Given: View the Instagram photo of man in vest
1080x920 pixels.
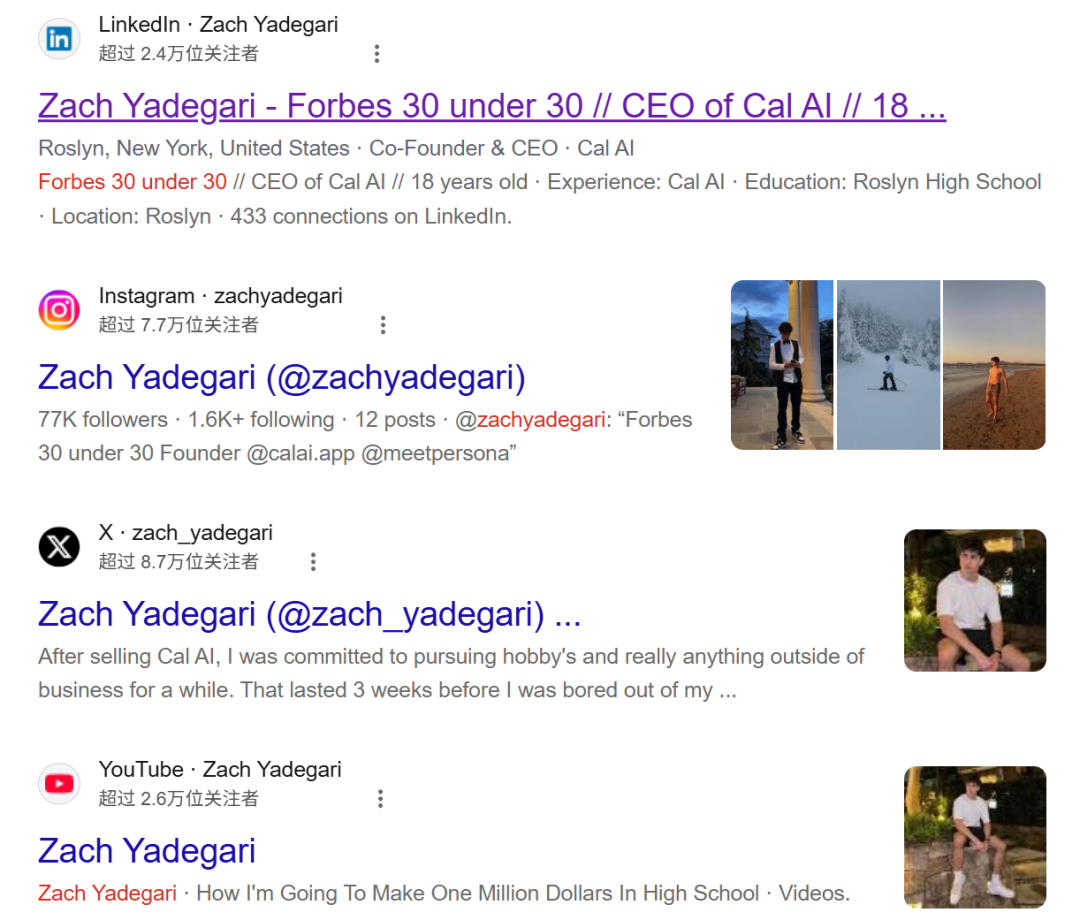Looking at the screenshot, I should 782,365.
